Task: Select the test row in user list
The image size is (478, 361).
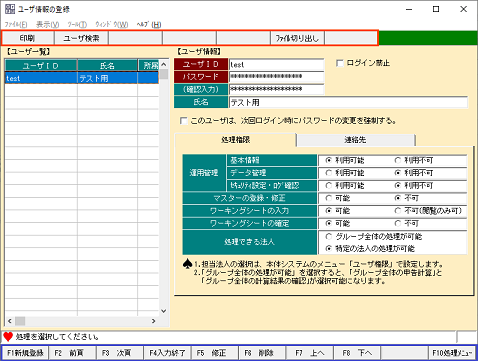Action: (x=82, y=78)
